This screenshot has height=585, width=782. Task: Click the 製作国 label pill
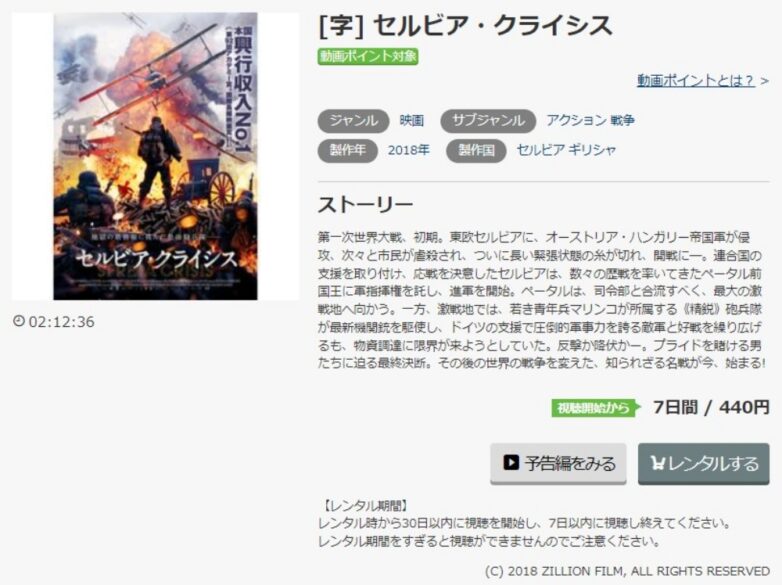(x=476, y=150)
